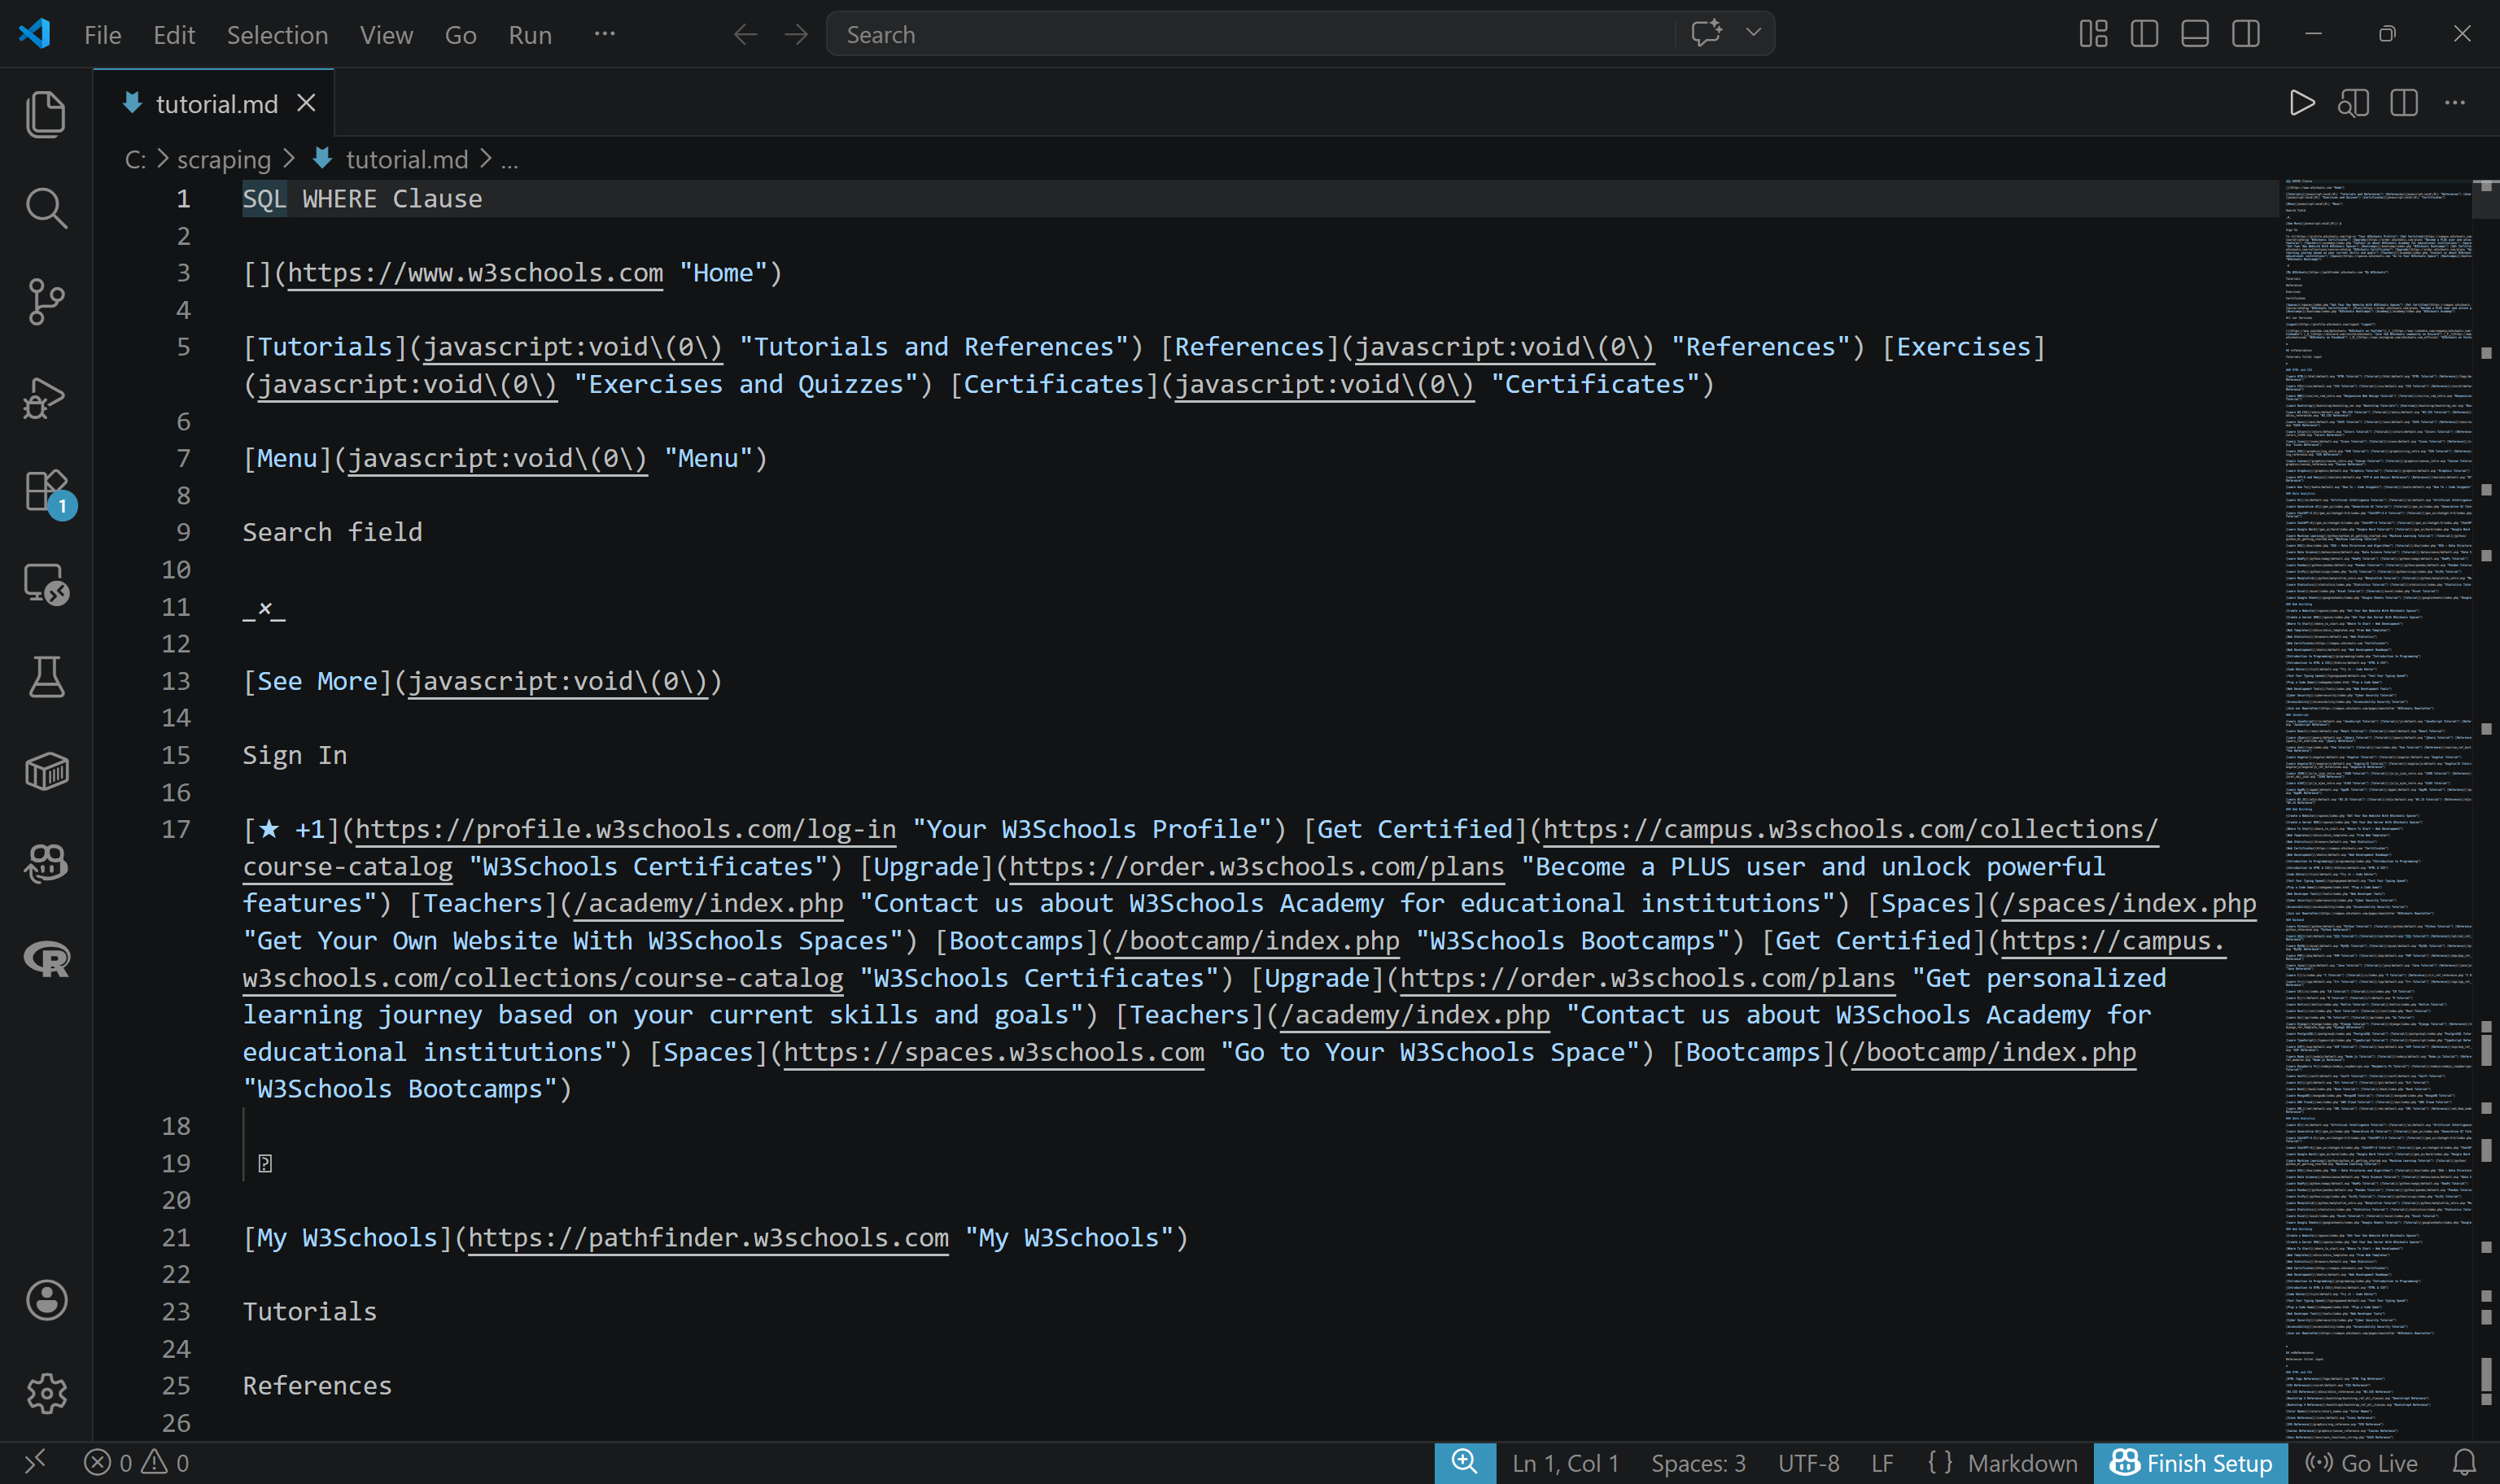Image resolution: width=2500 pixels, height=1484 pixels.
Task: Toggle the secondary side bar visibility
Action: point(2245,33)
